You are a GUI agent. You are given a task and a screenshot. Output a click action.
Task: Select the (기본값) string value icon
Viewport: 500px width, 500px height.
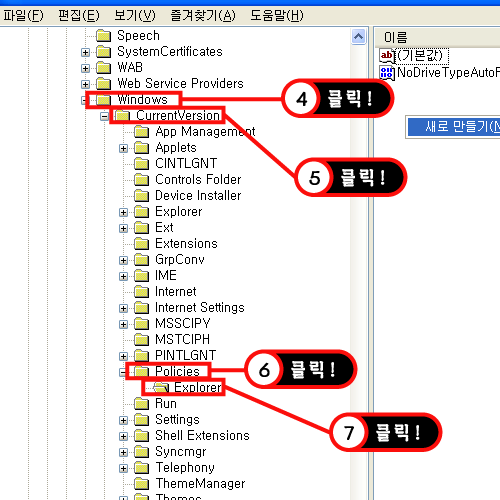[x=387, y=56]
